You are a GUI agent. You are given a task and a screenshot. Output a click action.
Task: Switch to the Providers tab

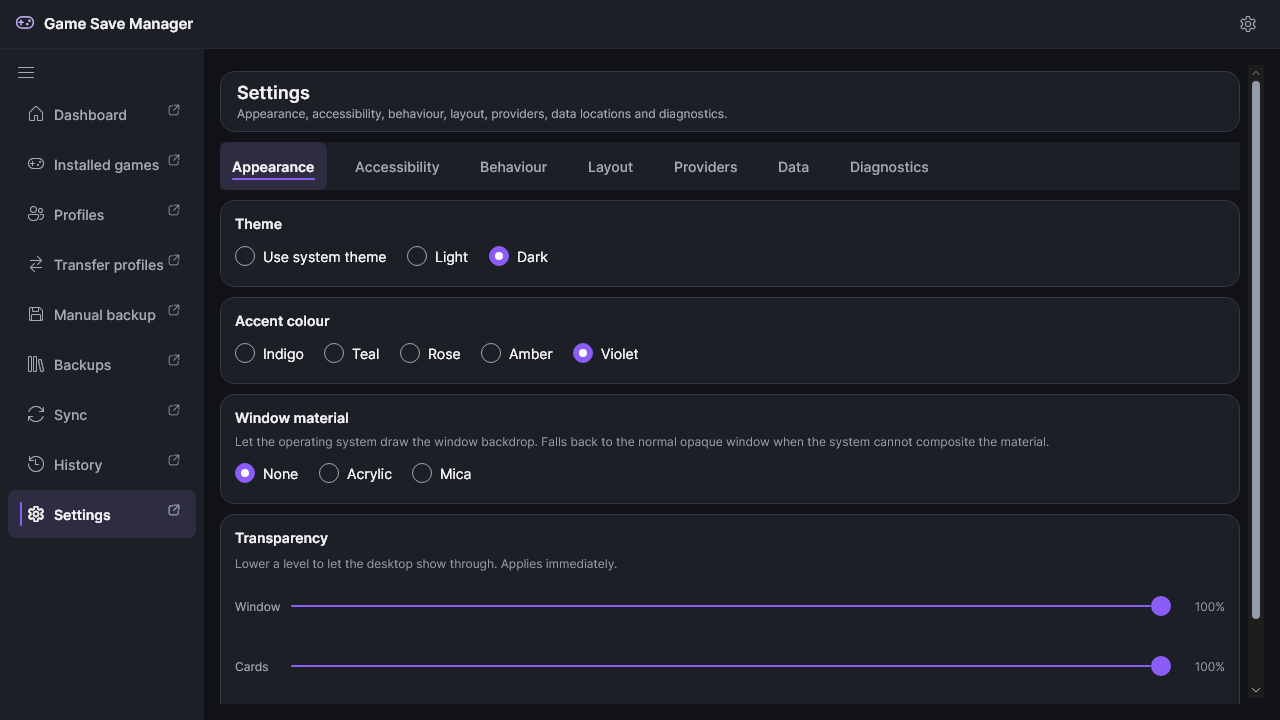[x=705, y=167]
